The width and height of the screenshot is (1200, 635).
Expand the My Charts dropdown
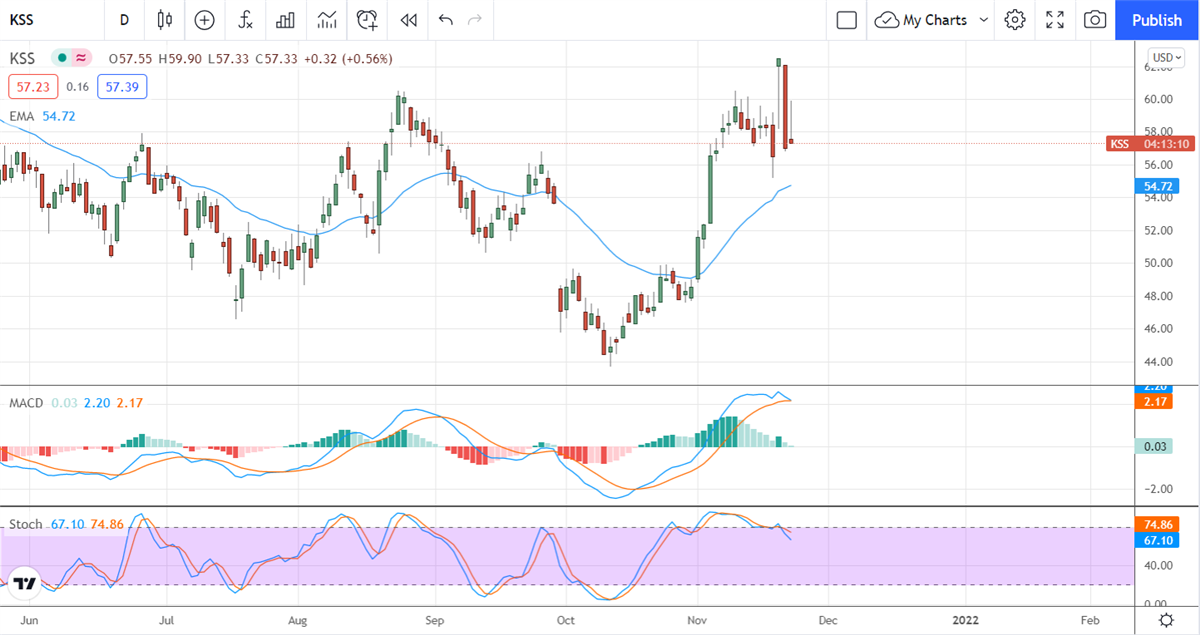(x=984, y=20)
